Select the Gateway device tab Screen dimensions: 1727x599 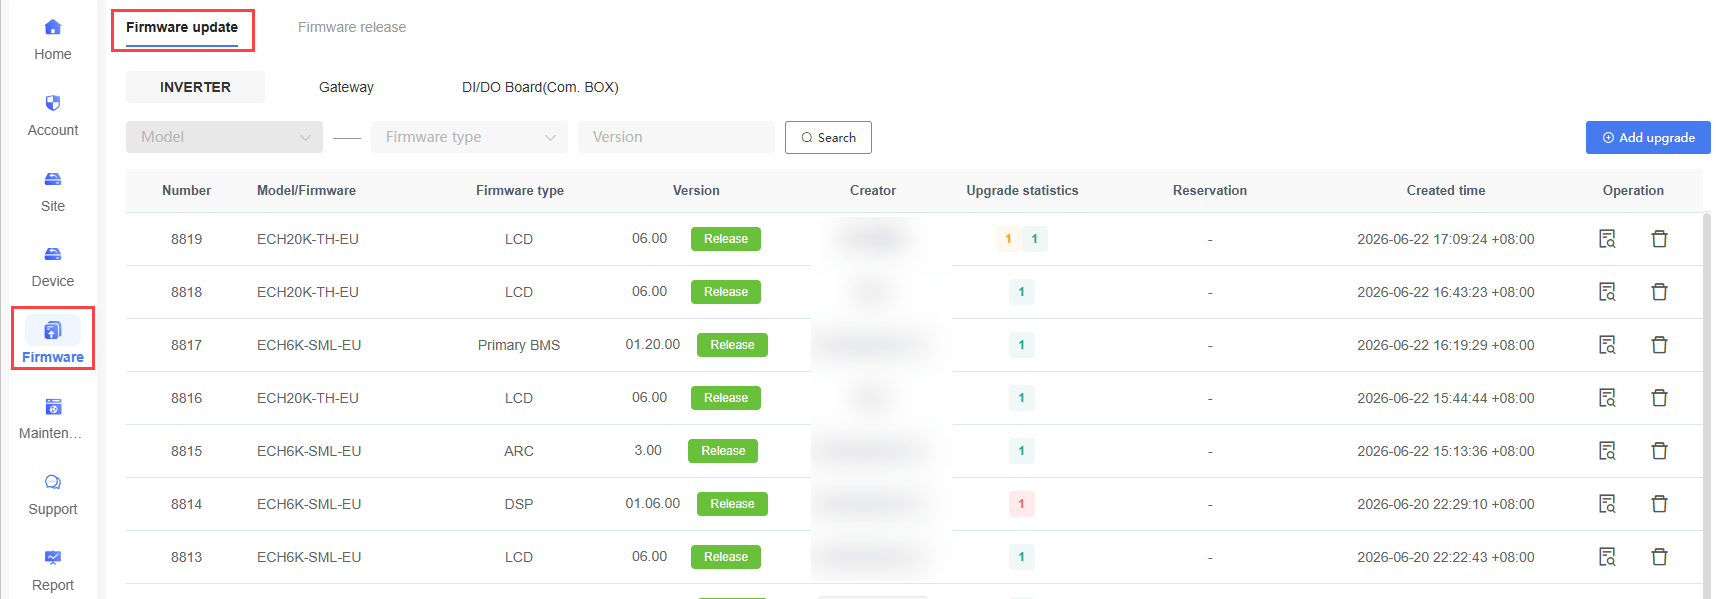point(346,87)
